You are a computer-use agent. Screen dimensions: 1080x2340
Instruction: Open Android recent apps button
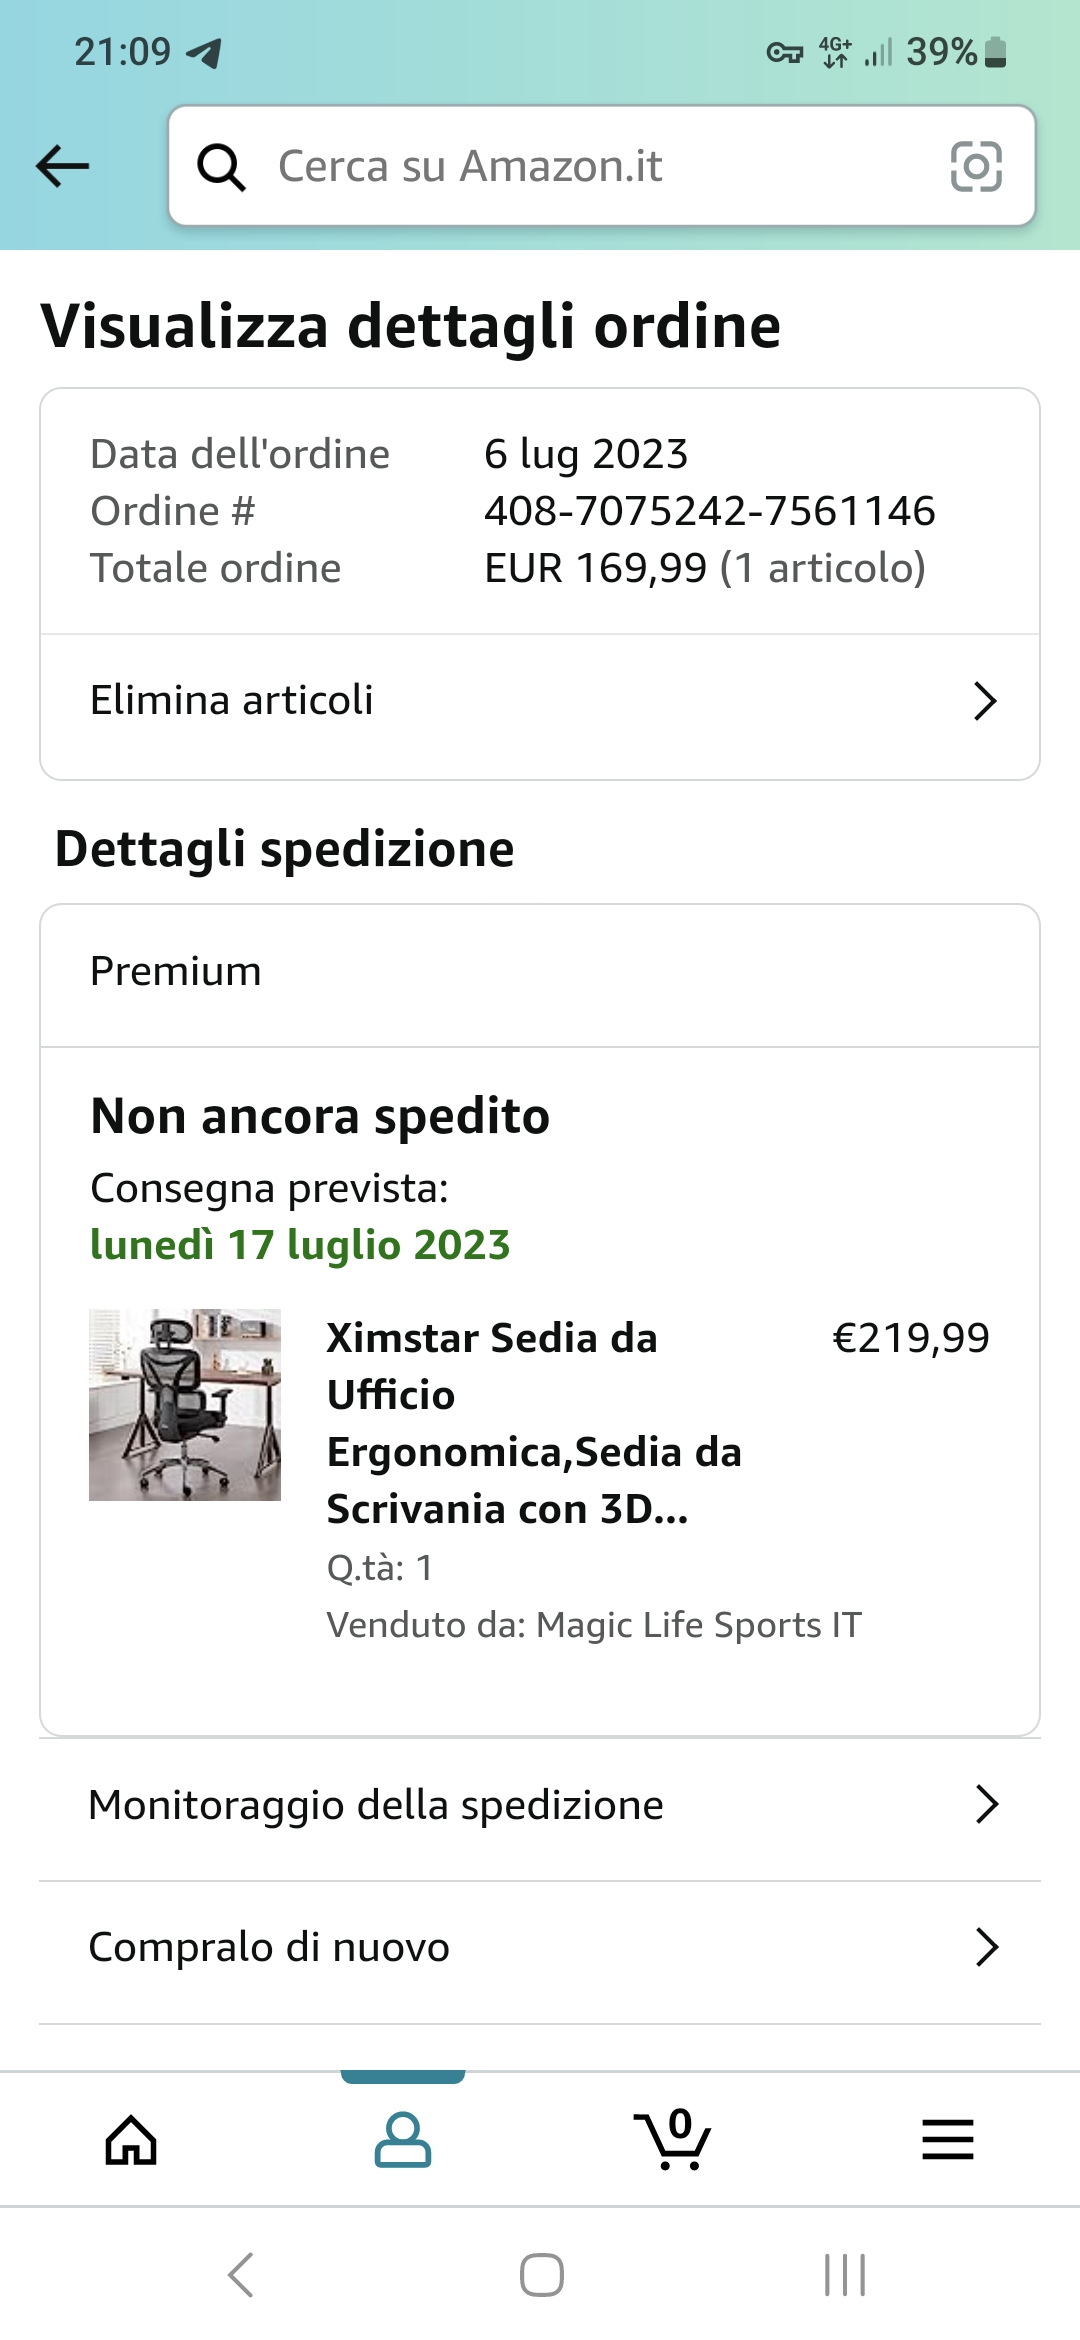[844, 2276]
